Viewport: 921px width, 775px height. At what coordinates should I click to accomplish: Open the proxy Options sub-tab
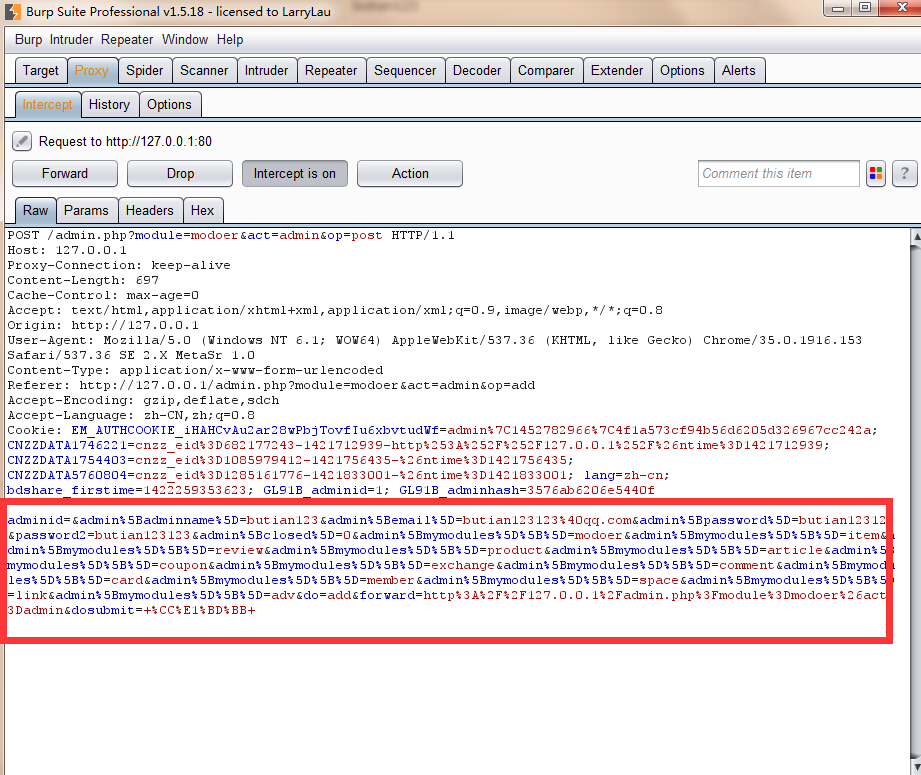click(169, 105)
